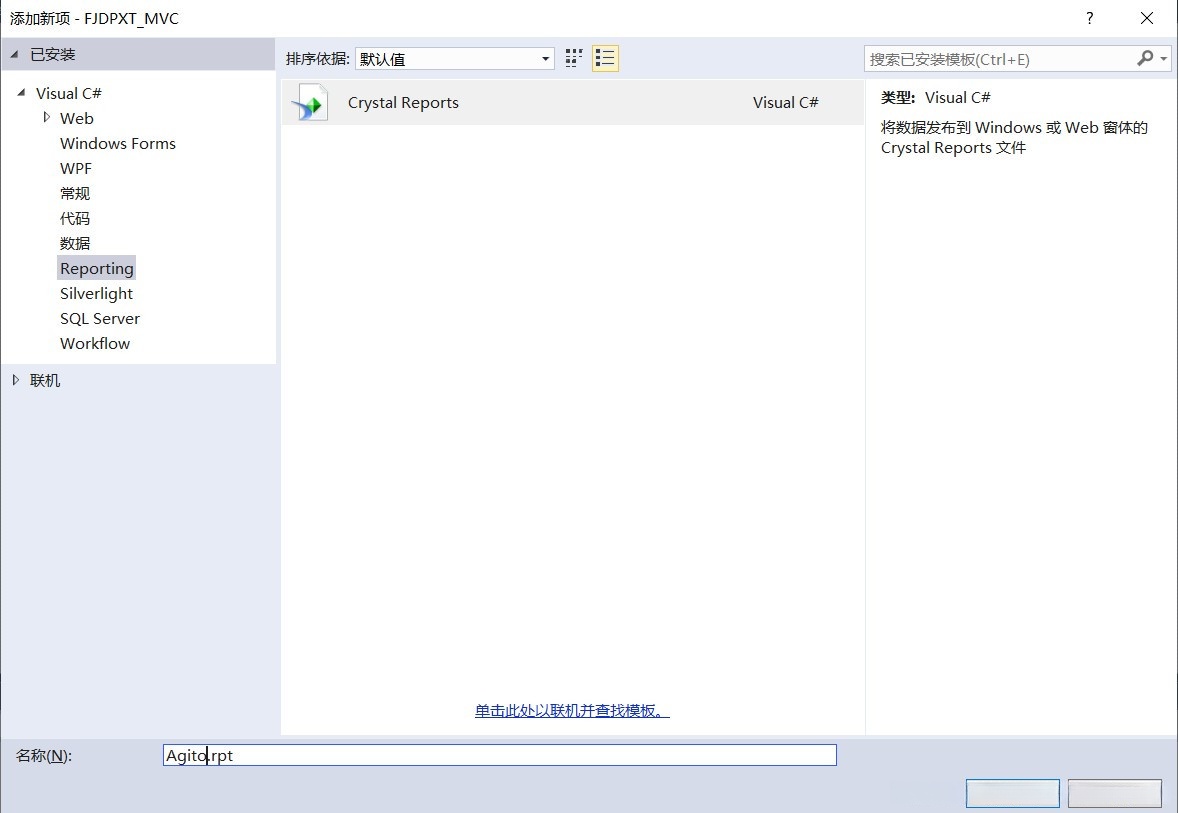
Task: Select 代码 category
Action: 75,218
